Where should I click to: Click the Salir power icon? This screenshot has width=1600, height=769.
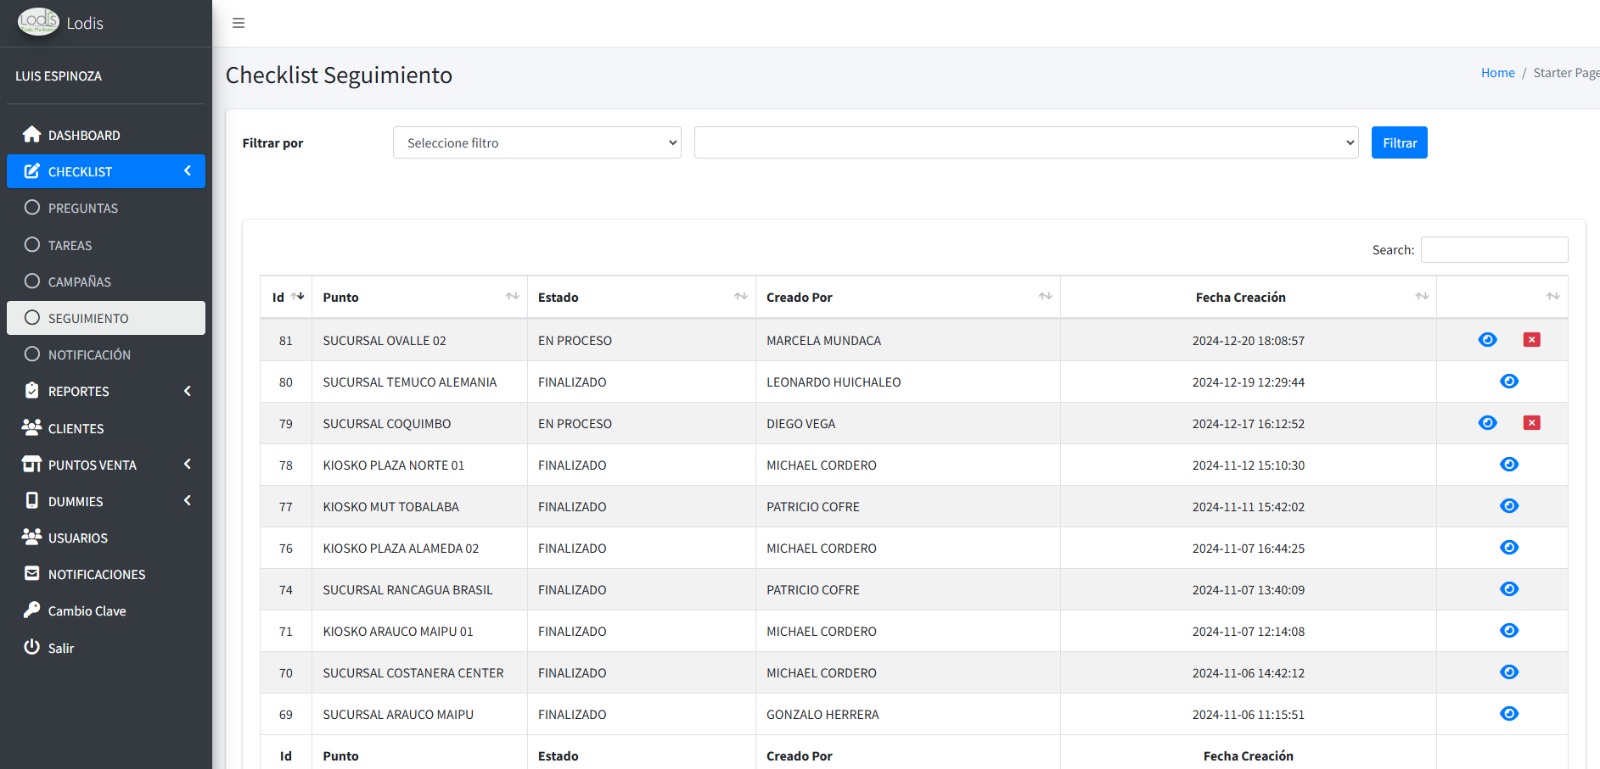point(32,647)
